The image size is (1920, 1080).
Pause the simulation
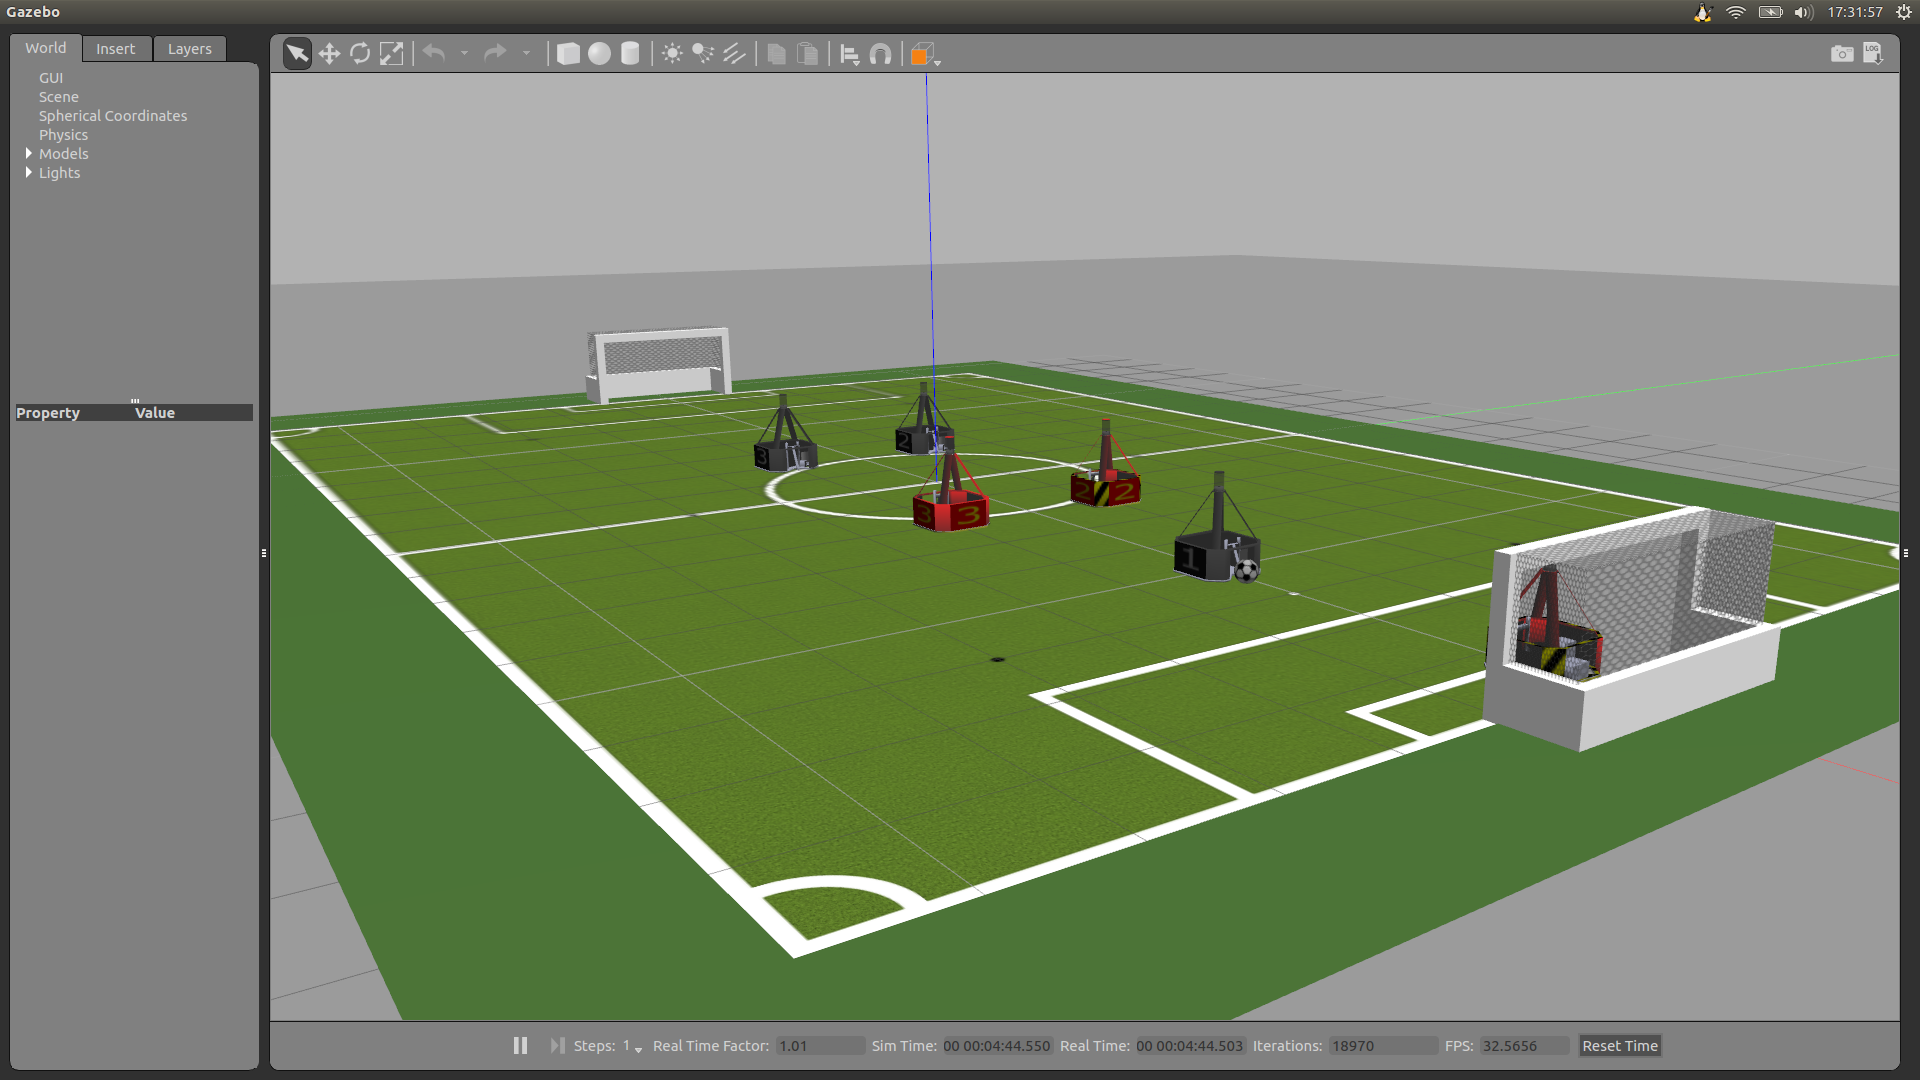tap(520, 1045)
